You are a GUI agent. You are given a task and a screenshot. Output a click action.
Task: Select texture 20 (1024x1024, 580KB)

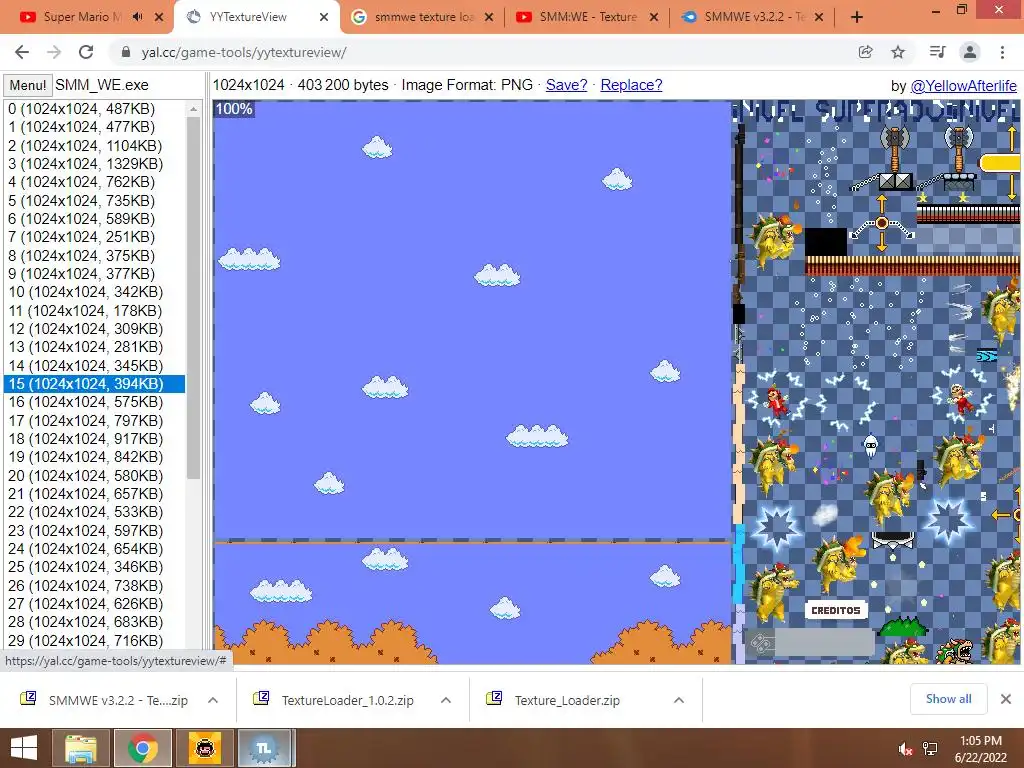[x=95, y=475]
